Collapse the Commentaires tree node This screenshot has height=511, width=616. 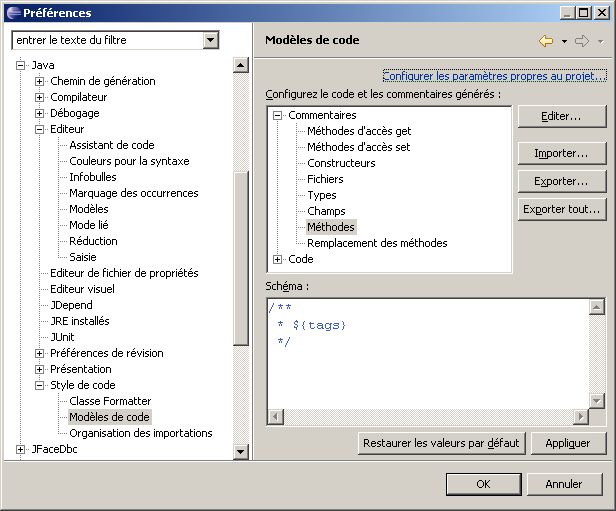[278, 115]
